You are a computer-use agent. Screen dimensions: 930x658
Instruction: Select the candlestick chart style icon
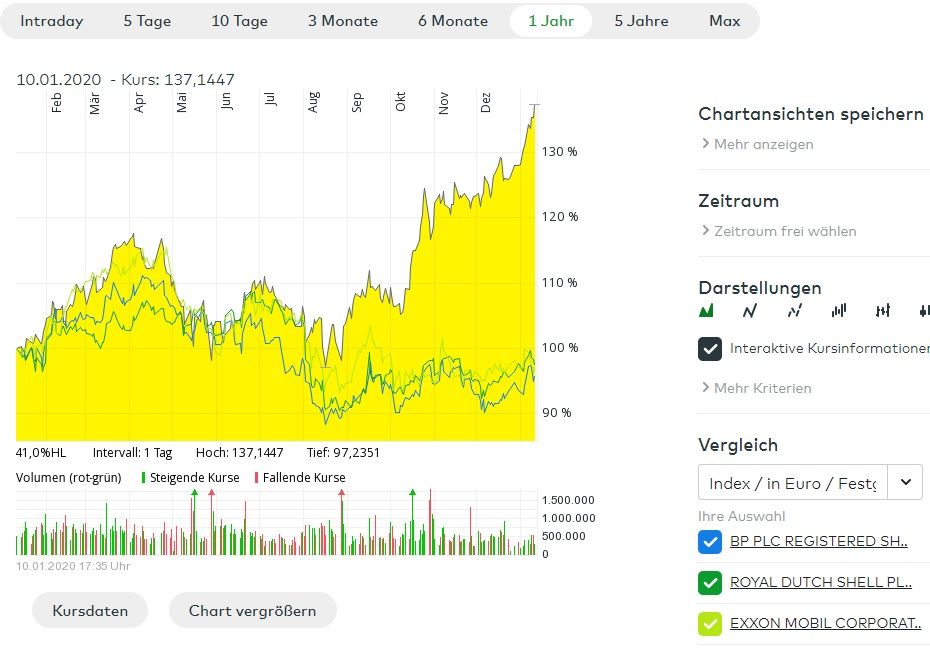click(x=923, y=311)
